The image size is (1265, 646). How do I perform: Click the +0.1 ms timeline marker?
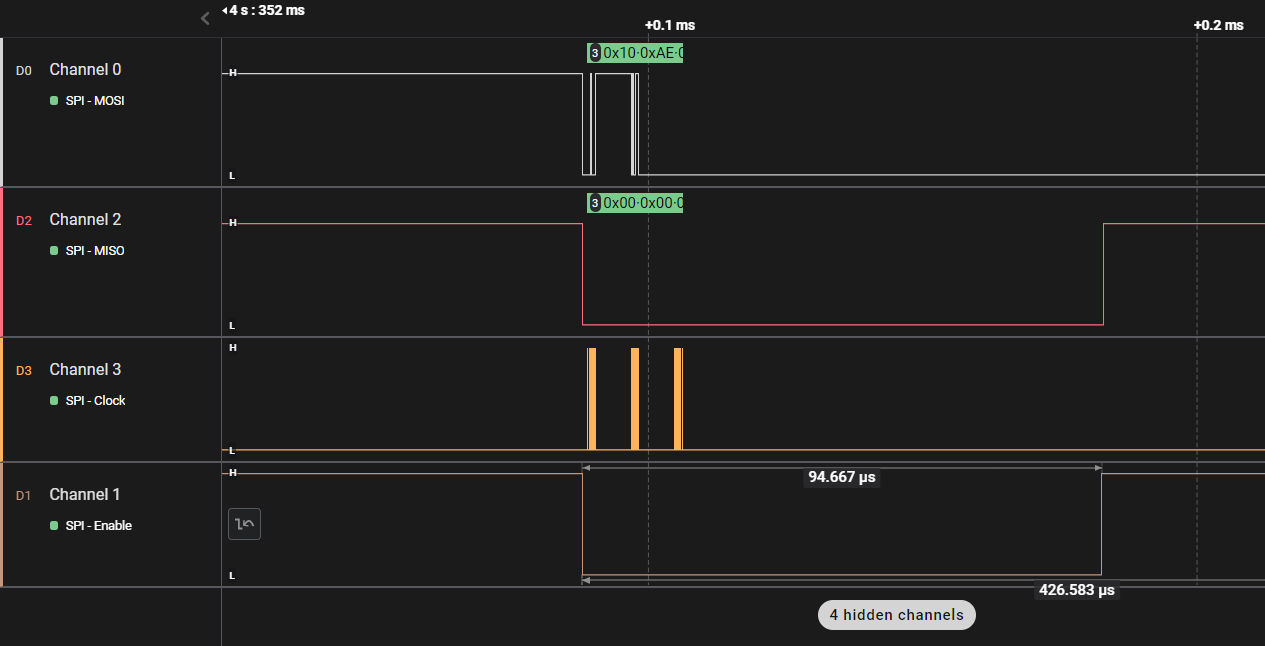pyautogui.click(x=669, y=25)
